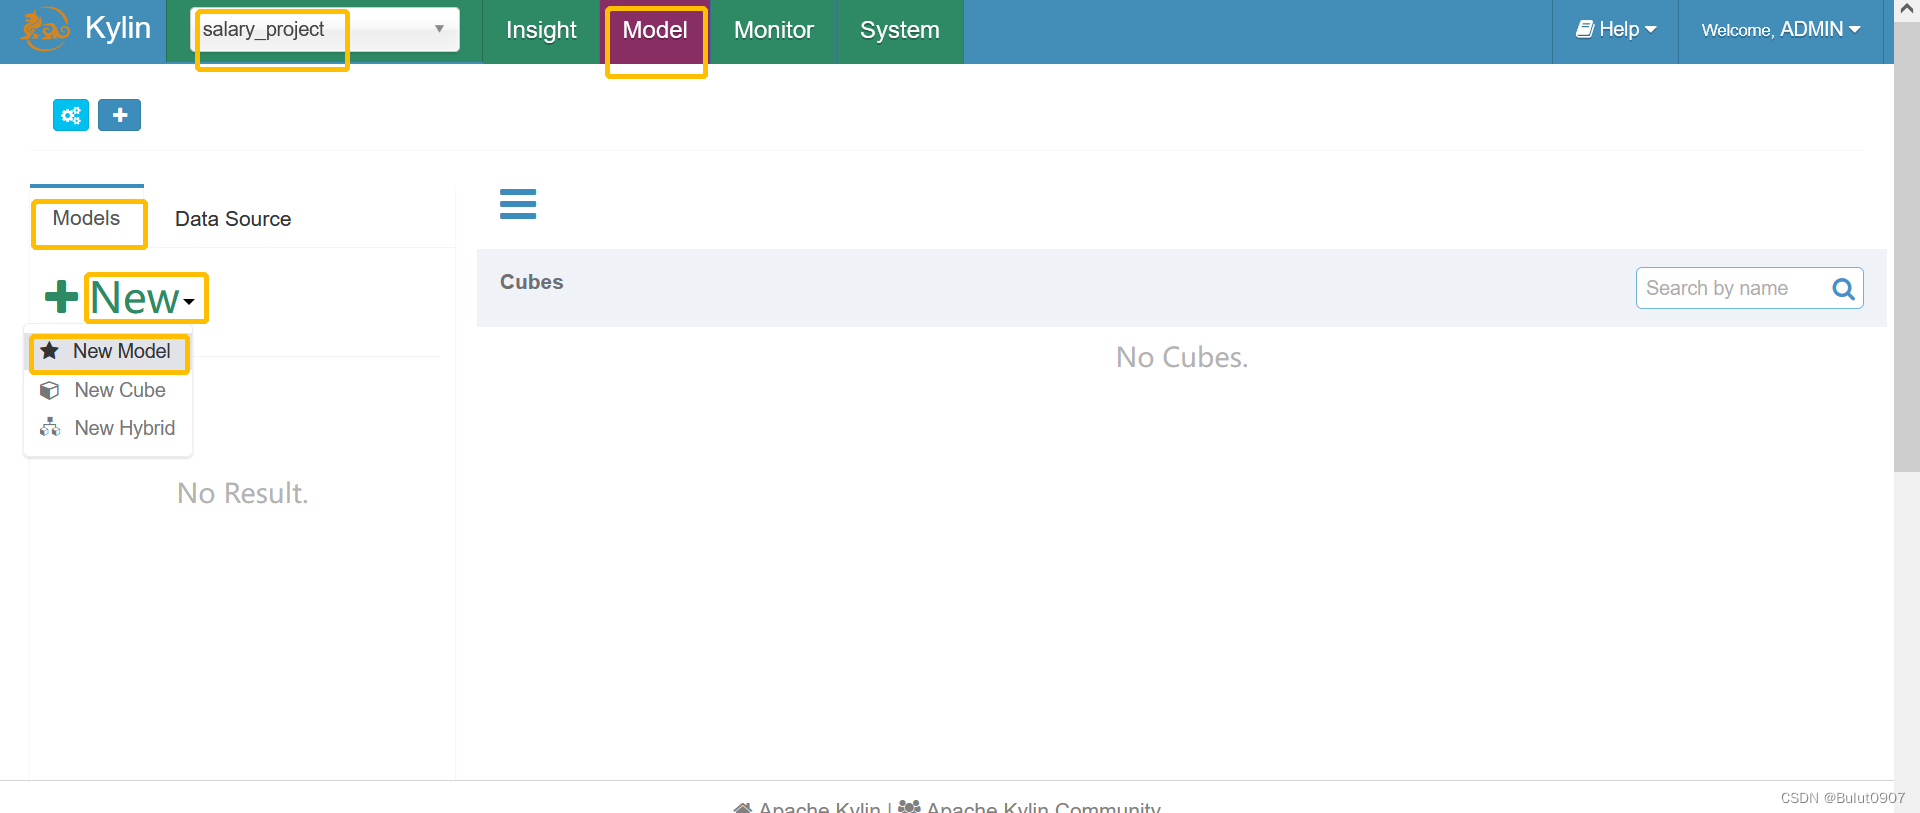Click the Kylin brand name text
Image resolution: width=1920 pixels, height=813 pixels.
tap(118, 28)
